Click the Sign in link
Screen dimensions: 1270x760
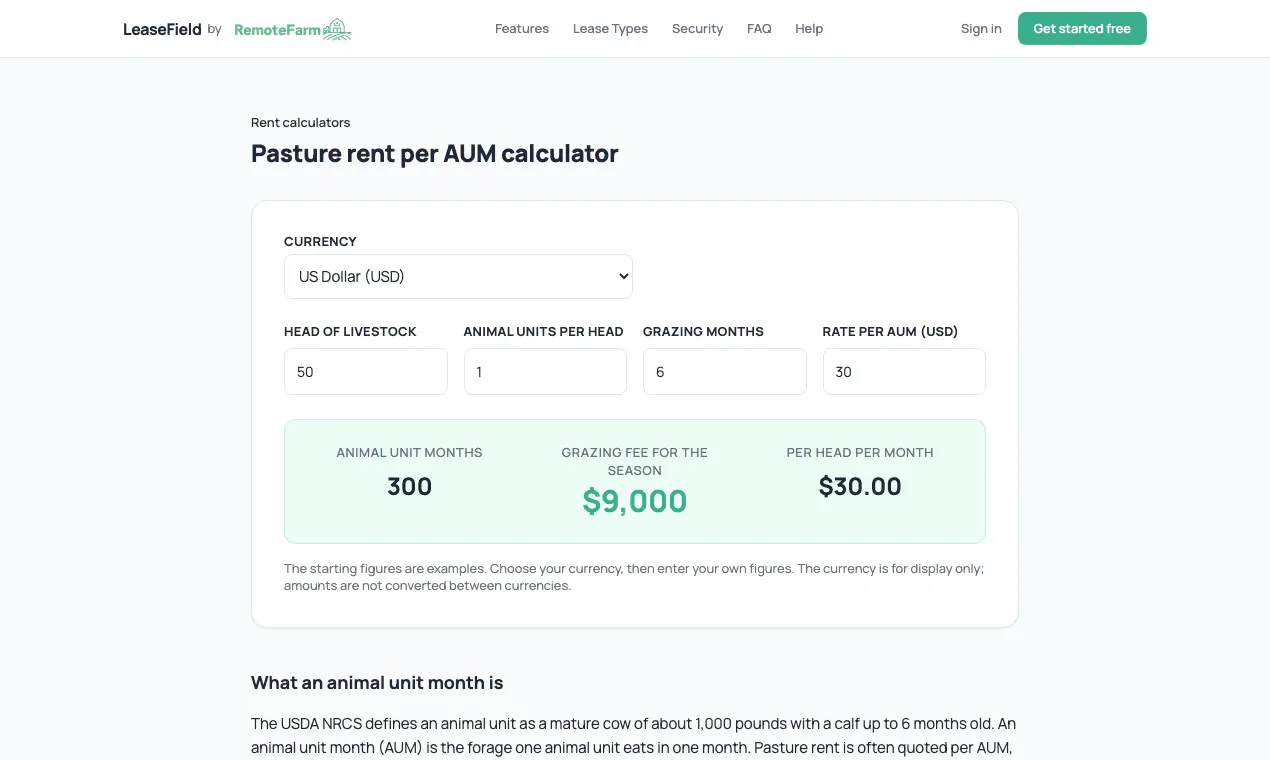pos(981,29)
